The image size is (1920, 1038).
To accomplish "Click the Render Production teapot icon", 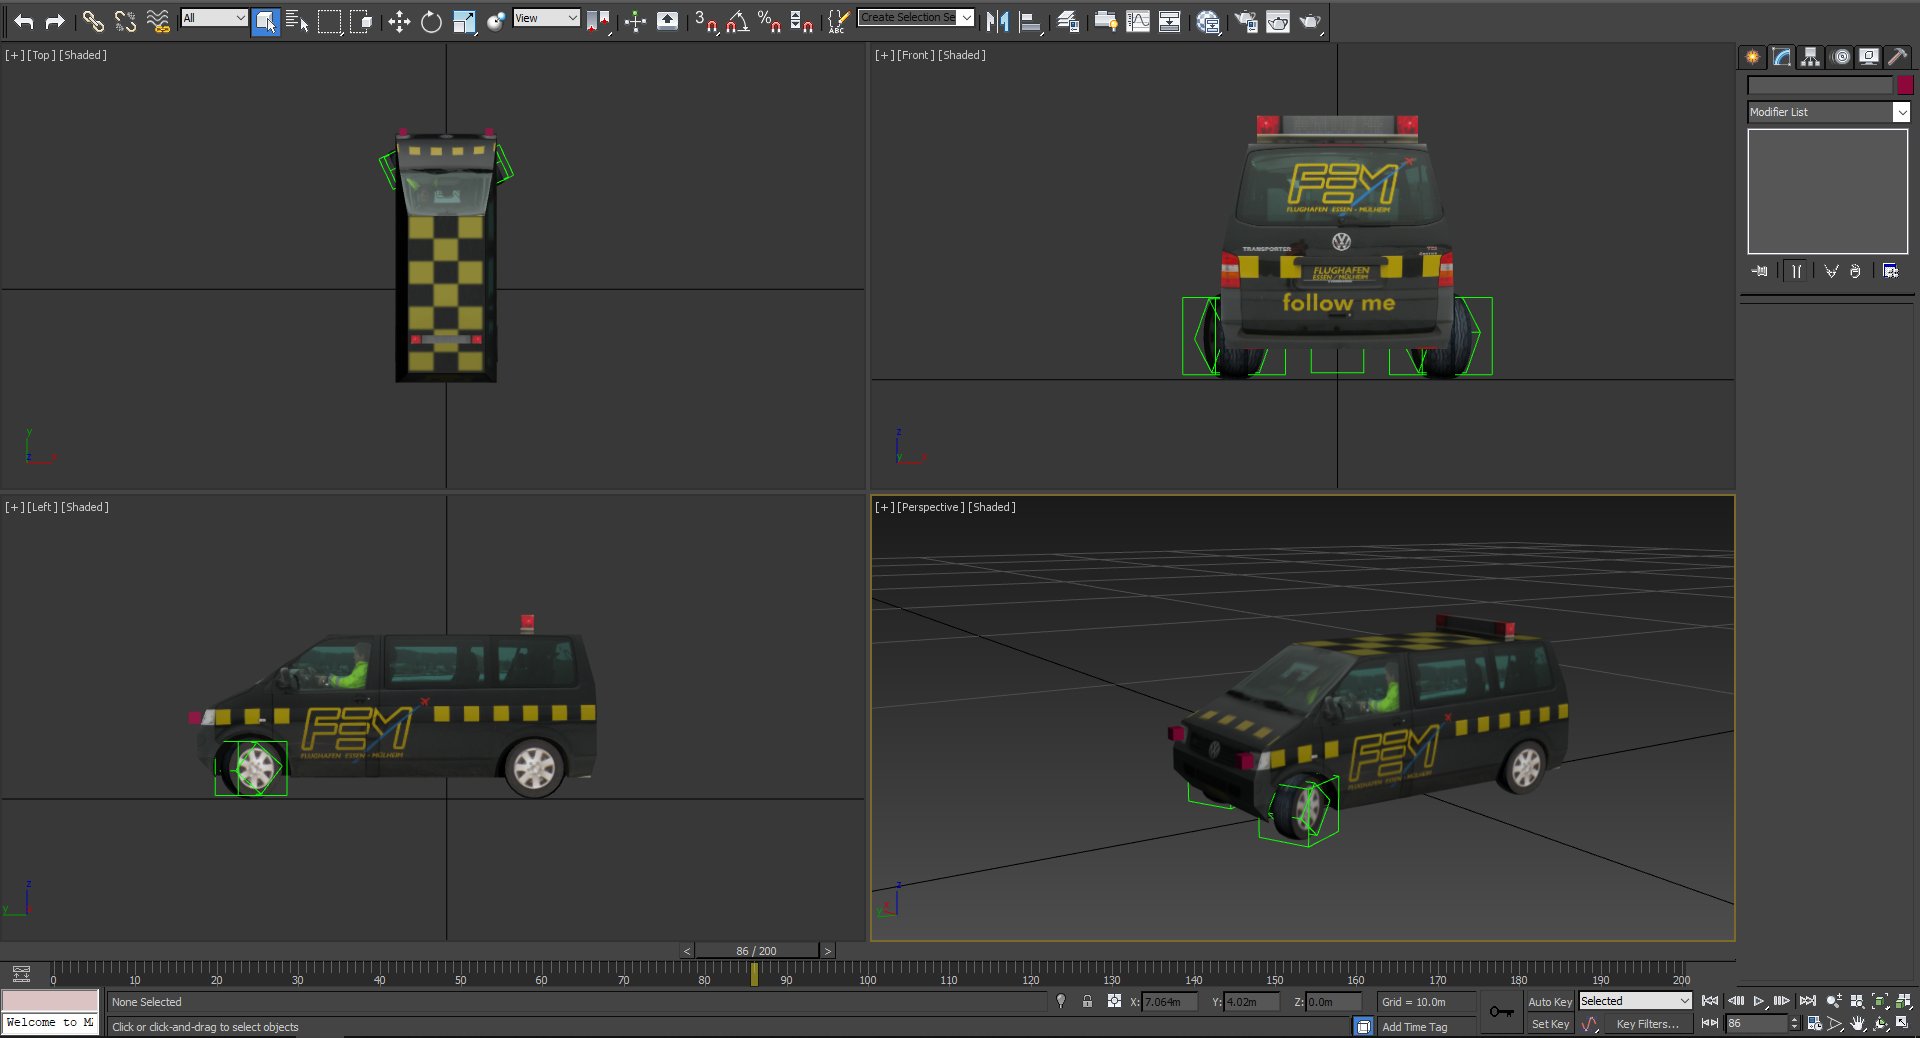I will (1310, 21).
